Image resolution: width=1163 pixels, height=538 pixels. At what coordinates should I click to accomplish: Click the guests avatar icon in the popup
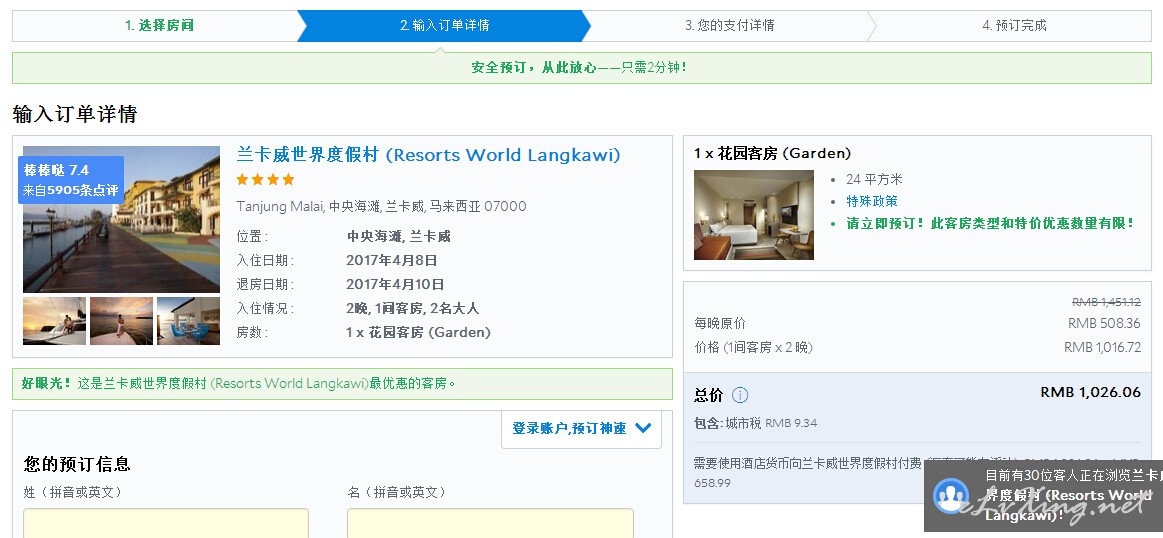(x=951, y=496)
